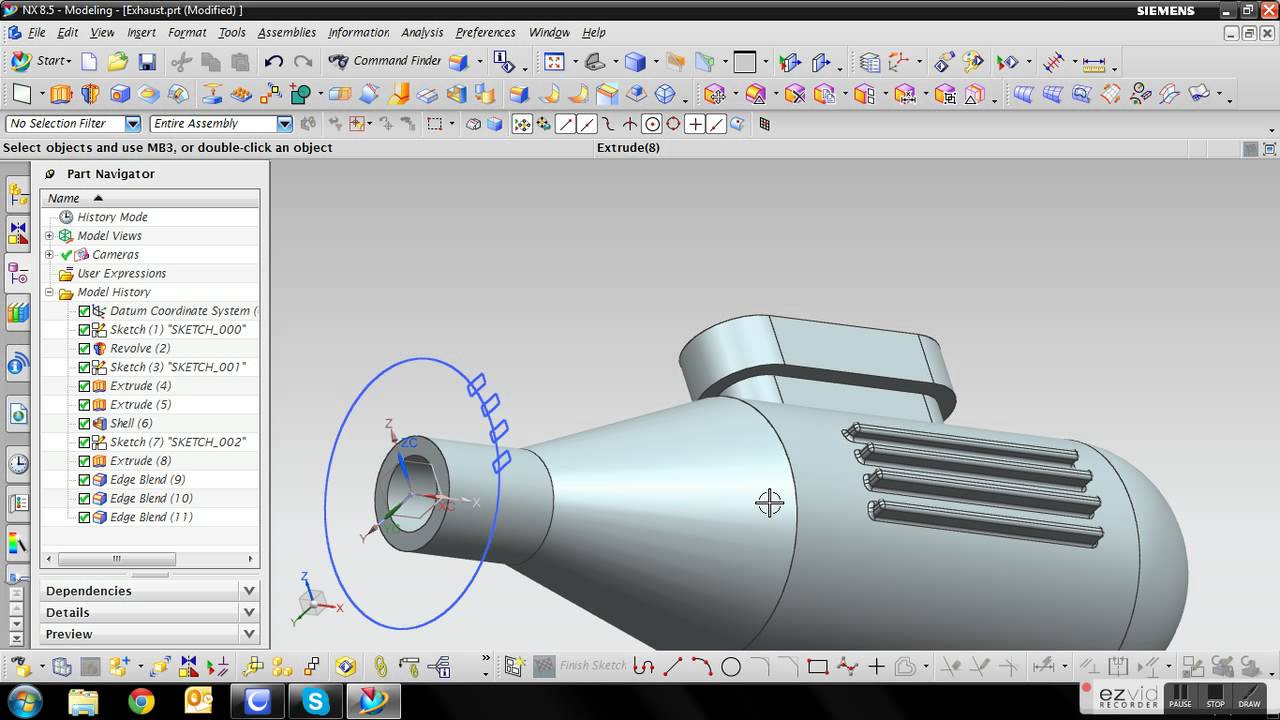Click the Part Navigator icon in header

(x=50, y=174)
